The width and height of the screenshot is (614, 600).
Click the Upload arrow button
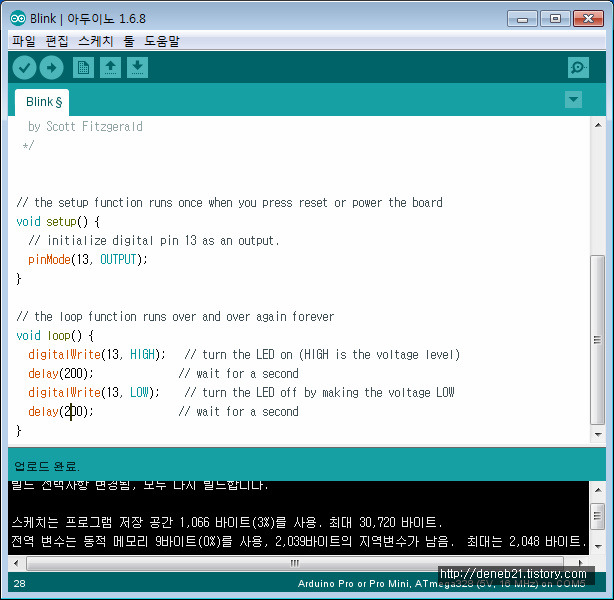tap(51, 68)
